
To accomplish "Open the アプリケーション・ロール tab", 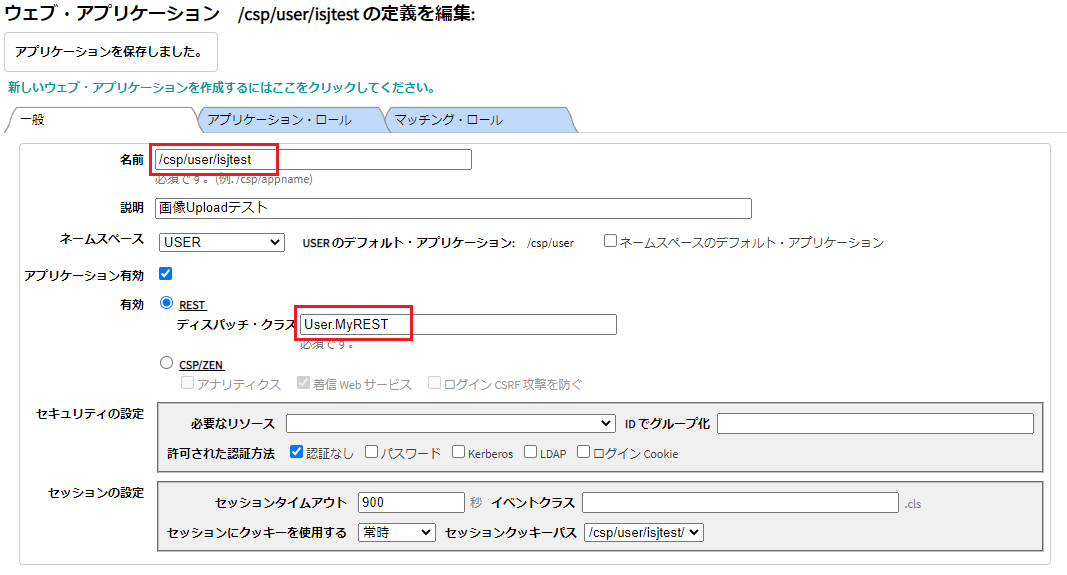I will pos(278,120).
